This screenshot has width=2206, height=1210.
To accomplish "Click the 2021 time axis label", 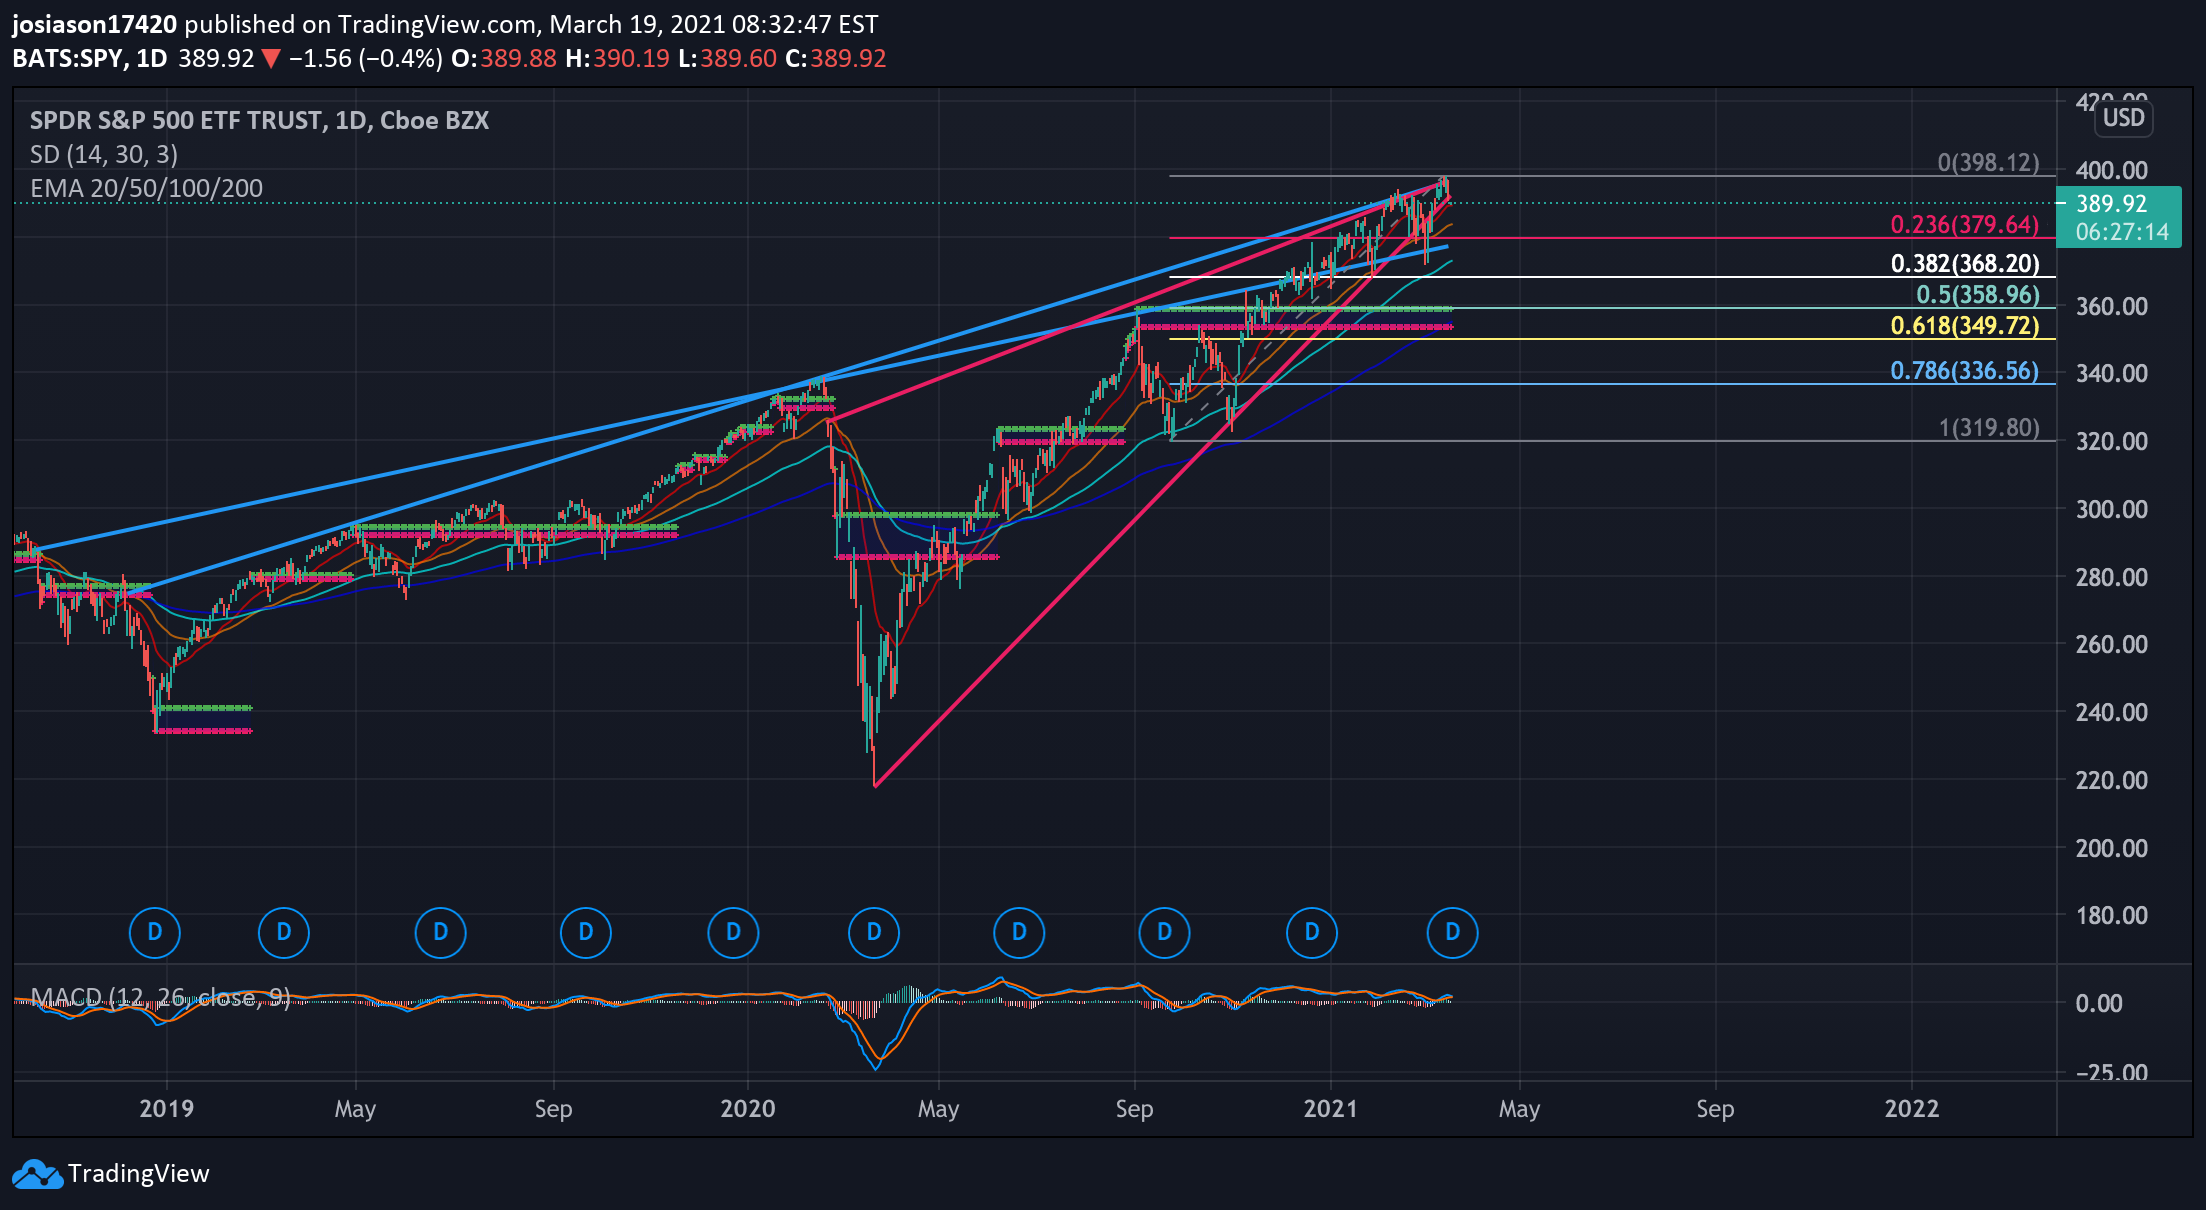I will click(x=1331, y=1109).
